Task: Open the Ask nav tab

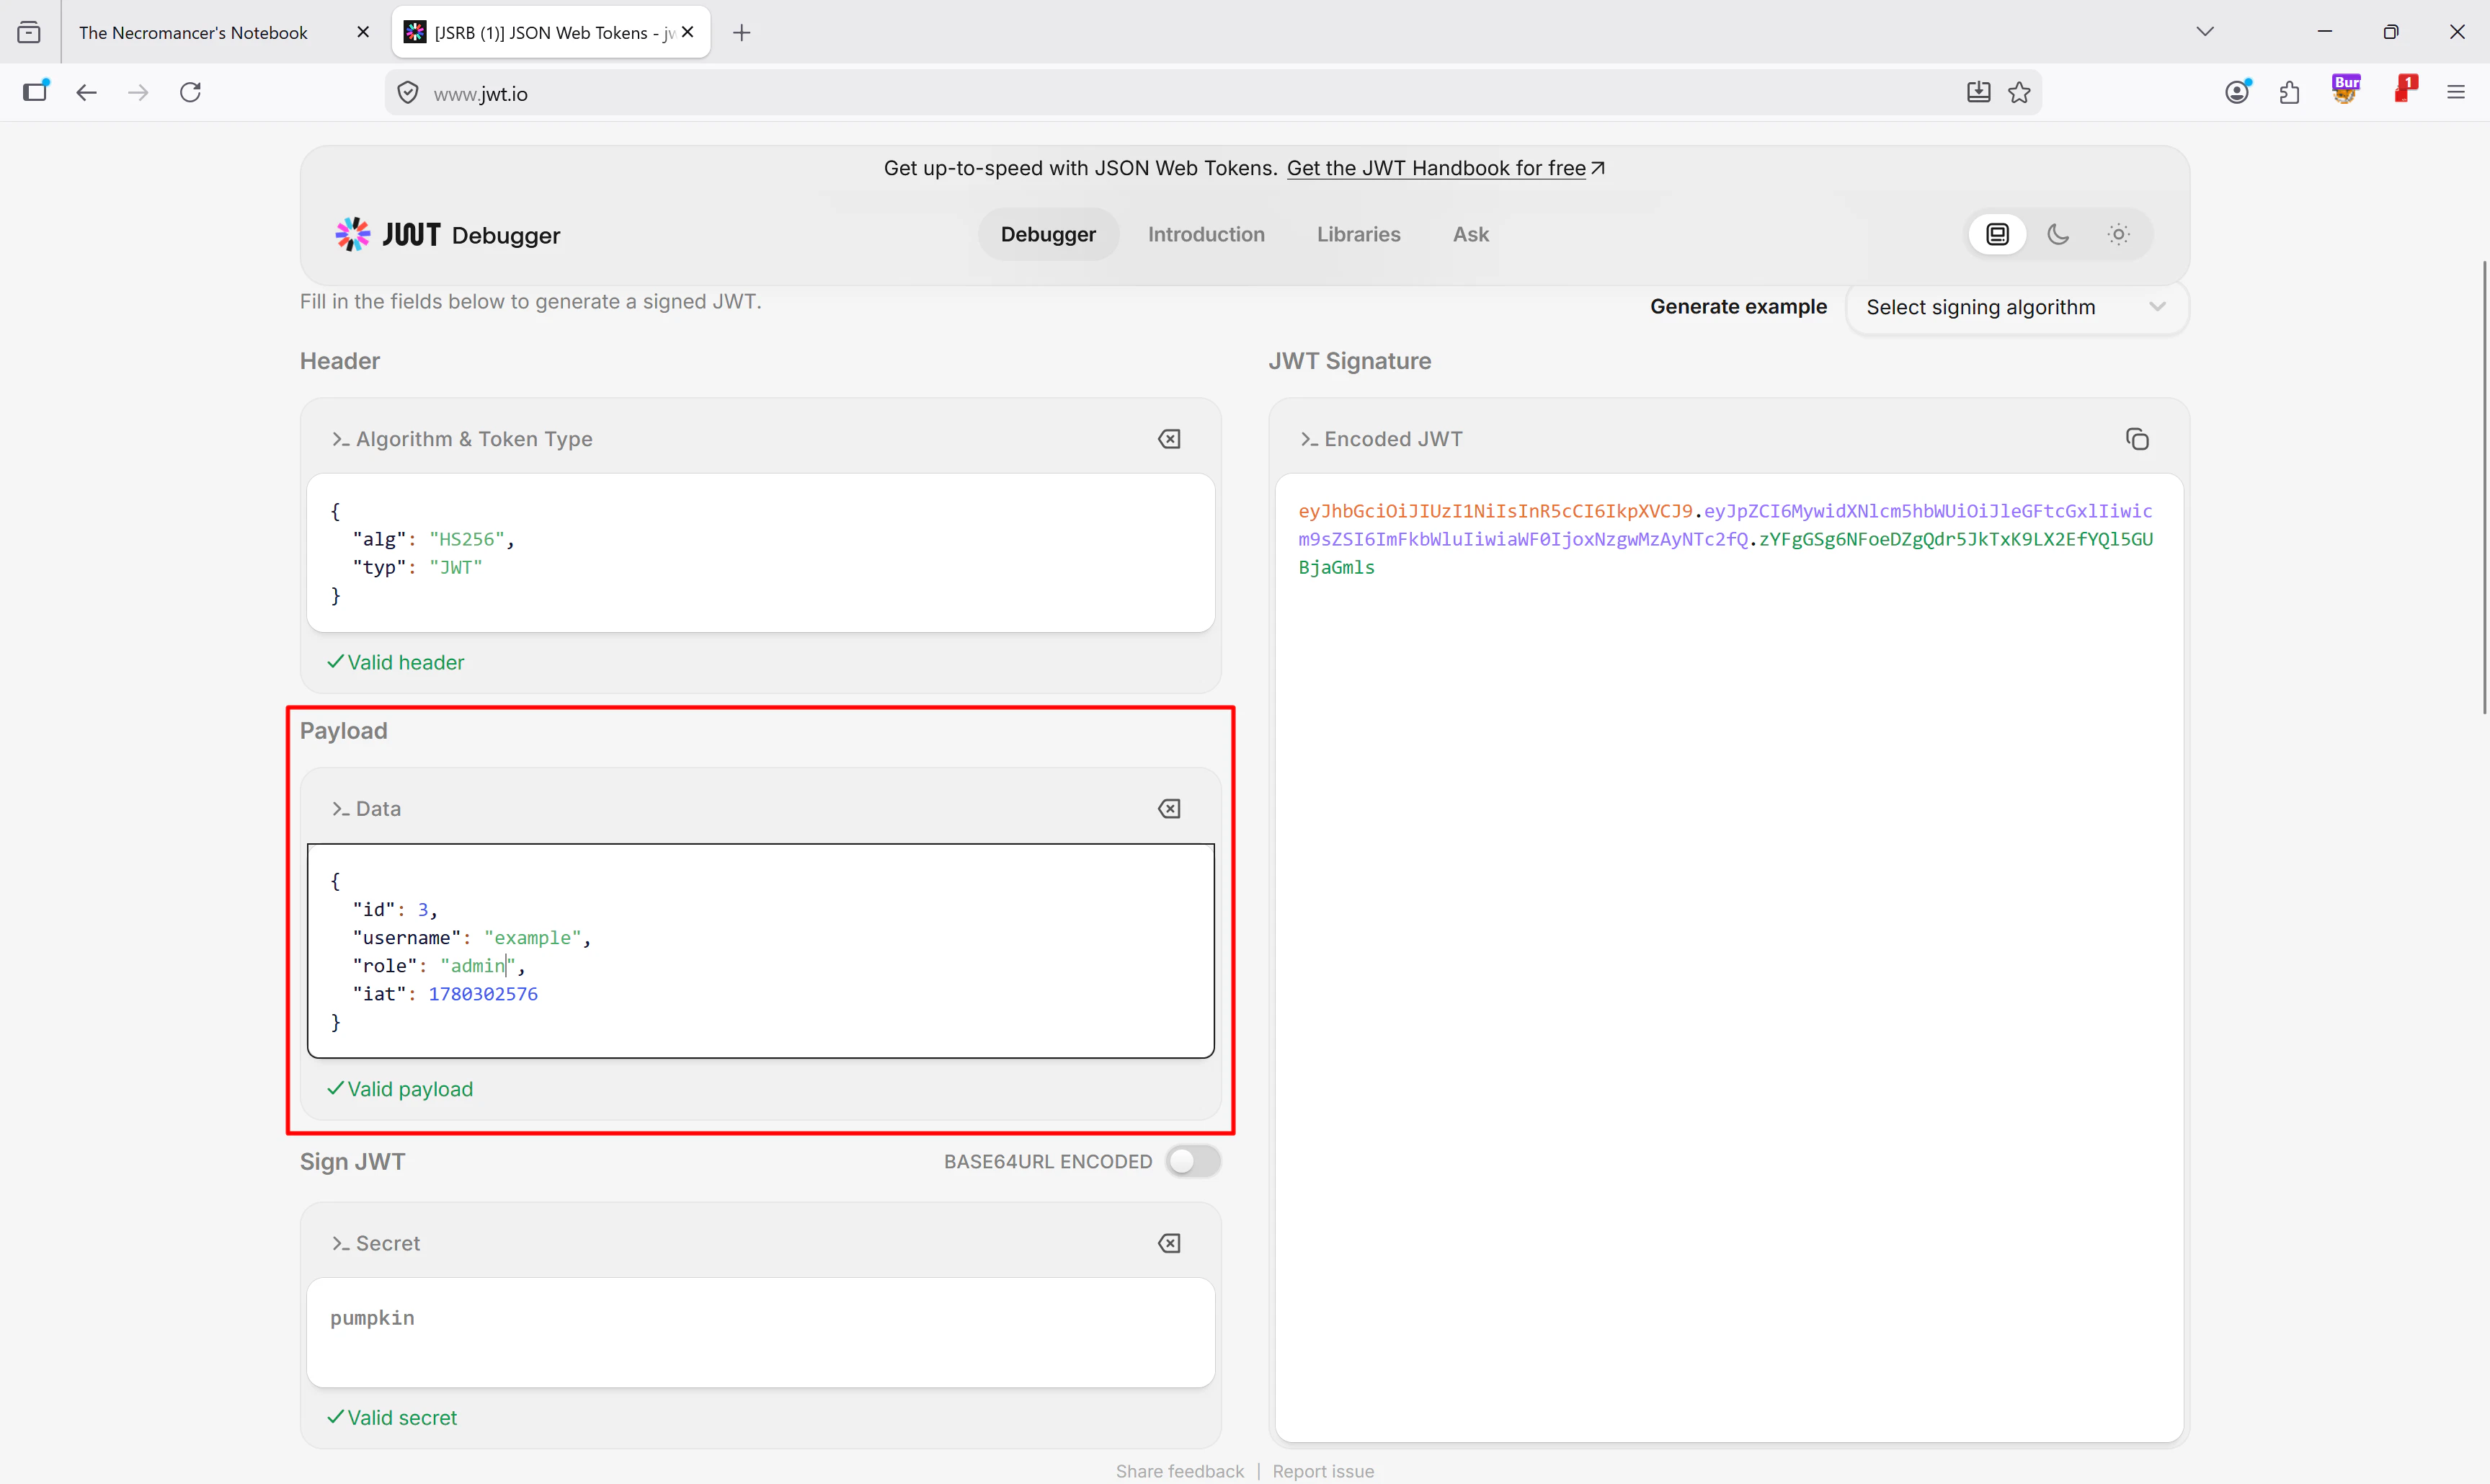Action: point(1471,234)
